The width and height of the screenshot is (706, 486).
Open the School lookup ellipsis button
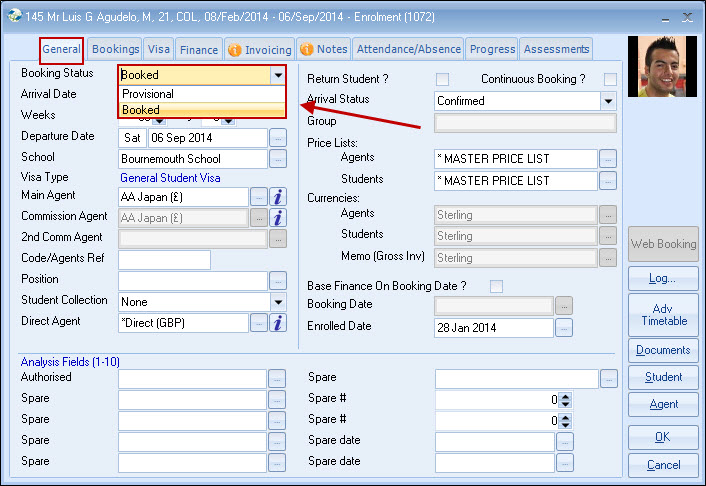tap(278, 159)
